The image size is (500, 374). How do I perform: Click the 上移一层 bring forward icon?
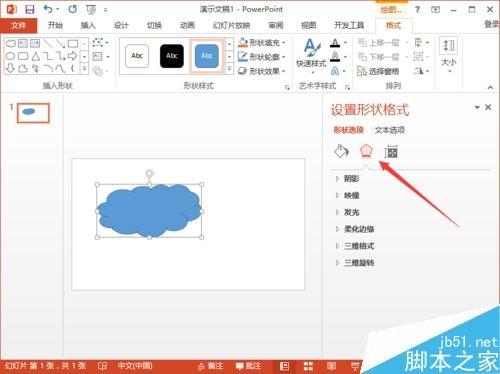click(362, 43)
